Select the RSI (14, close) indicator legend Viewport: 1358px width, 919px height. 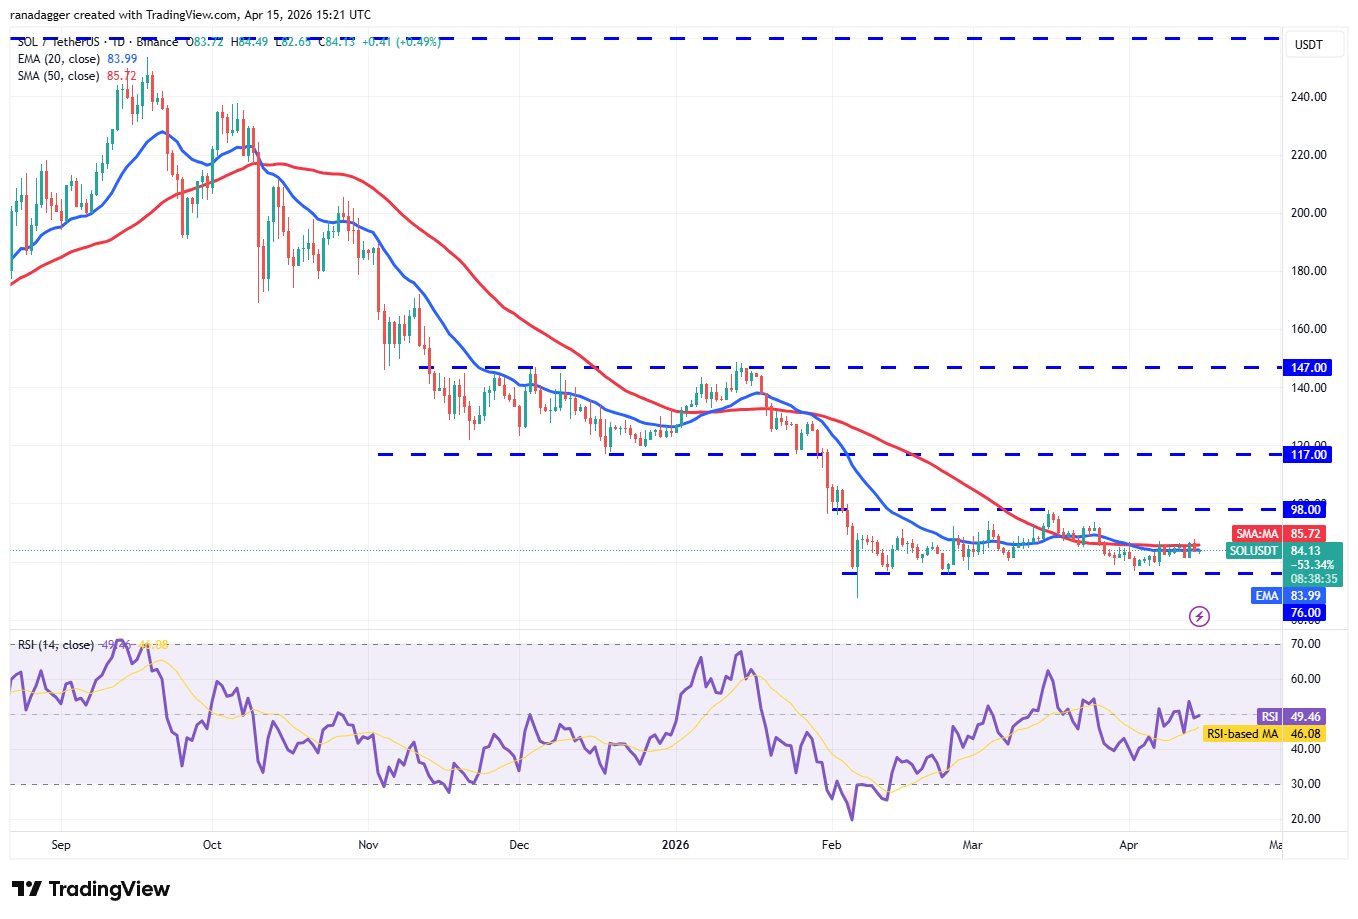(x=56, y=645)
